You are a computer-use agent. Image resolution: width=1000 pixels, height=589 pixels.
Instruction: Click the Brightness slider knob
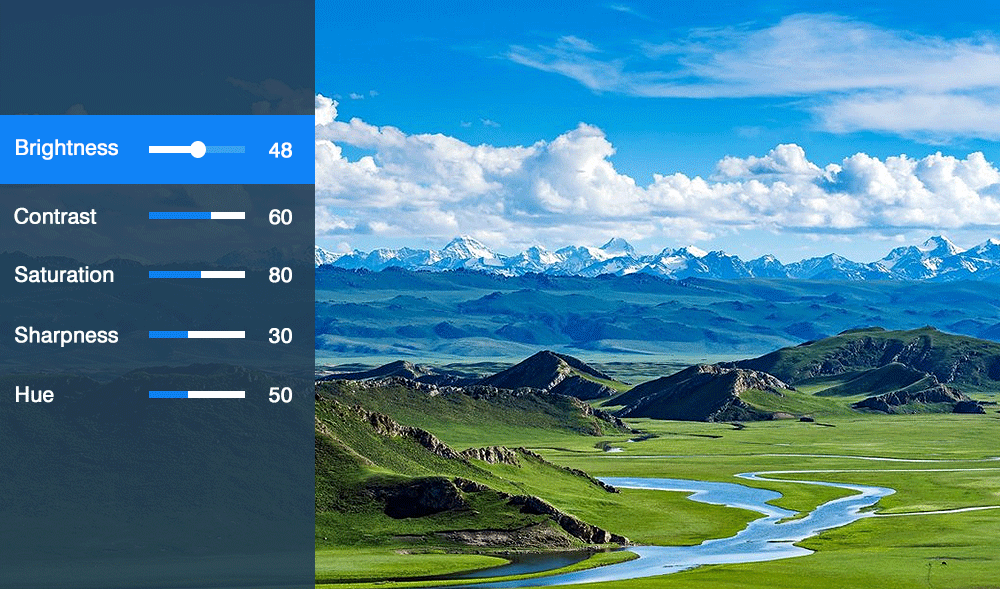198,150
